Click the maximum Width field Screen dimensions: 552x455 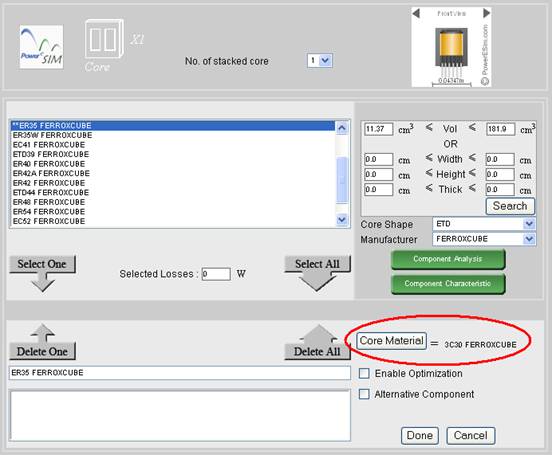(500, 160)
